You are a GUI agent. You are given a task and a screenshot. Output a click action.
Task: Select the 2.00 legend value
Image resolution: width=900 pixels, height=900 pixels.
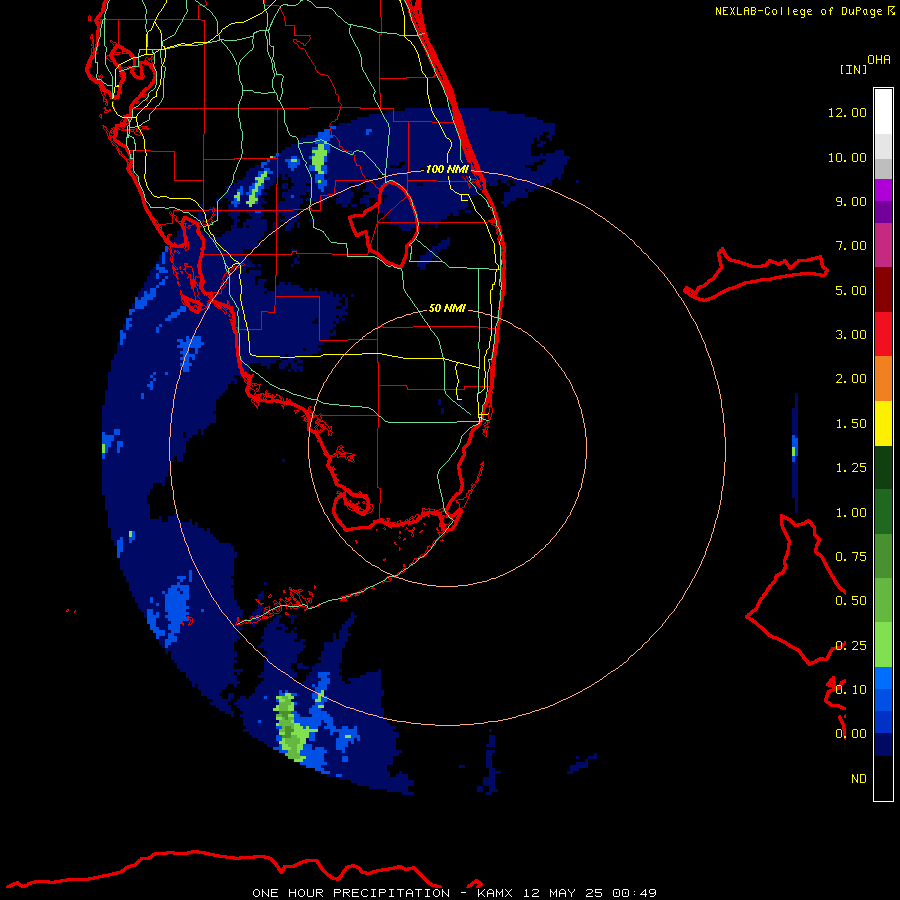pos(851,379)
